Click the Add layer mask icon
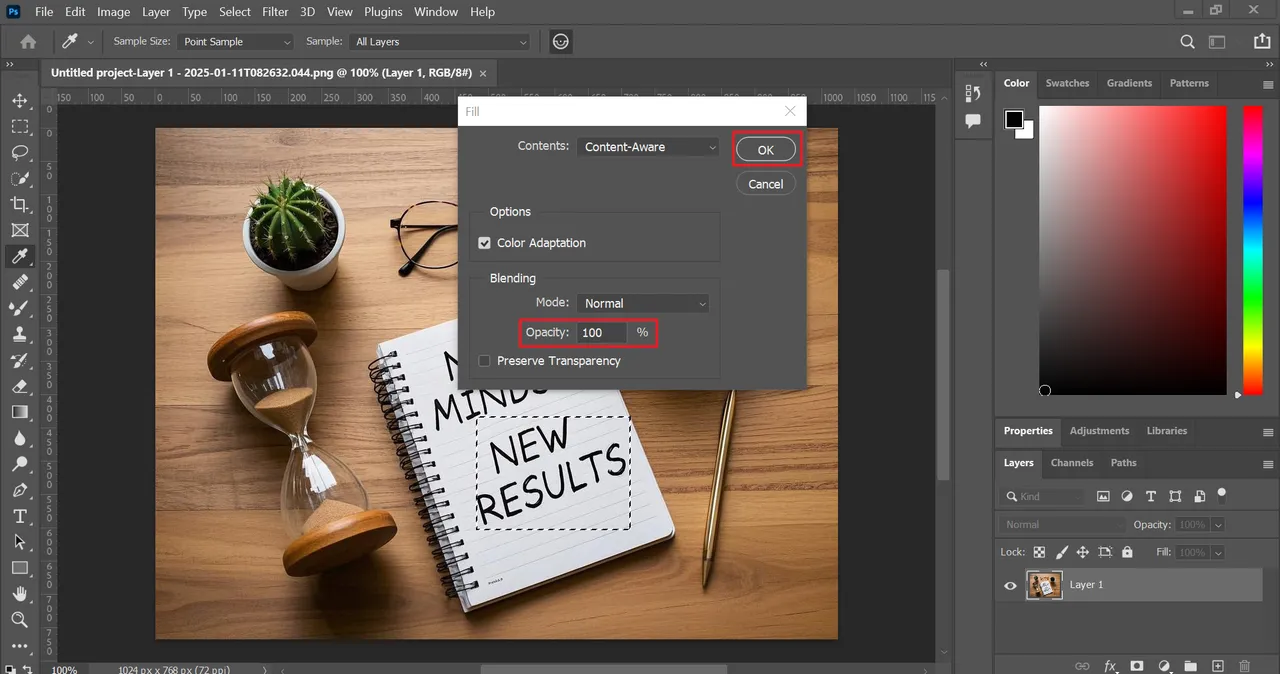 pos(1137,666)
